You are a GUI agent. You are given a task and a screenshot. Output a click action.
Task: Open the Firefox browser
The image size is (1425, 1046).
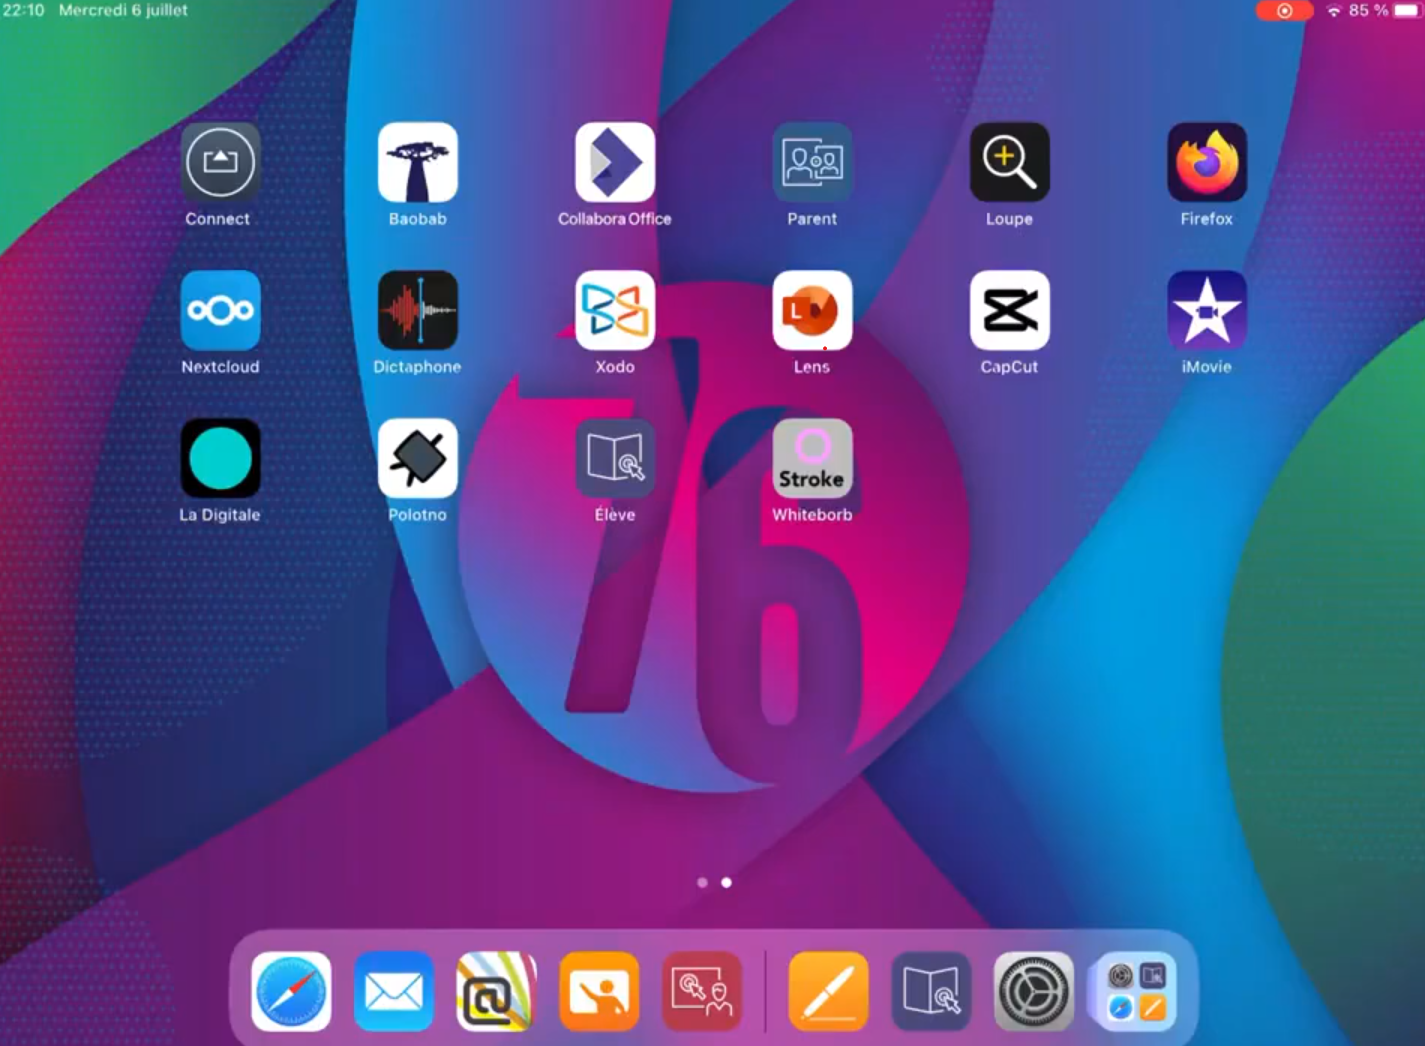1206,163
